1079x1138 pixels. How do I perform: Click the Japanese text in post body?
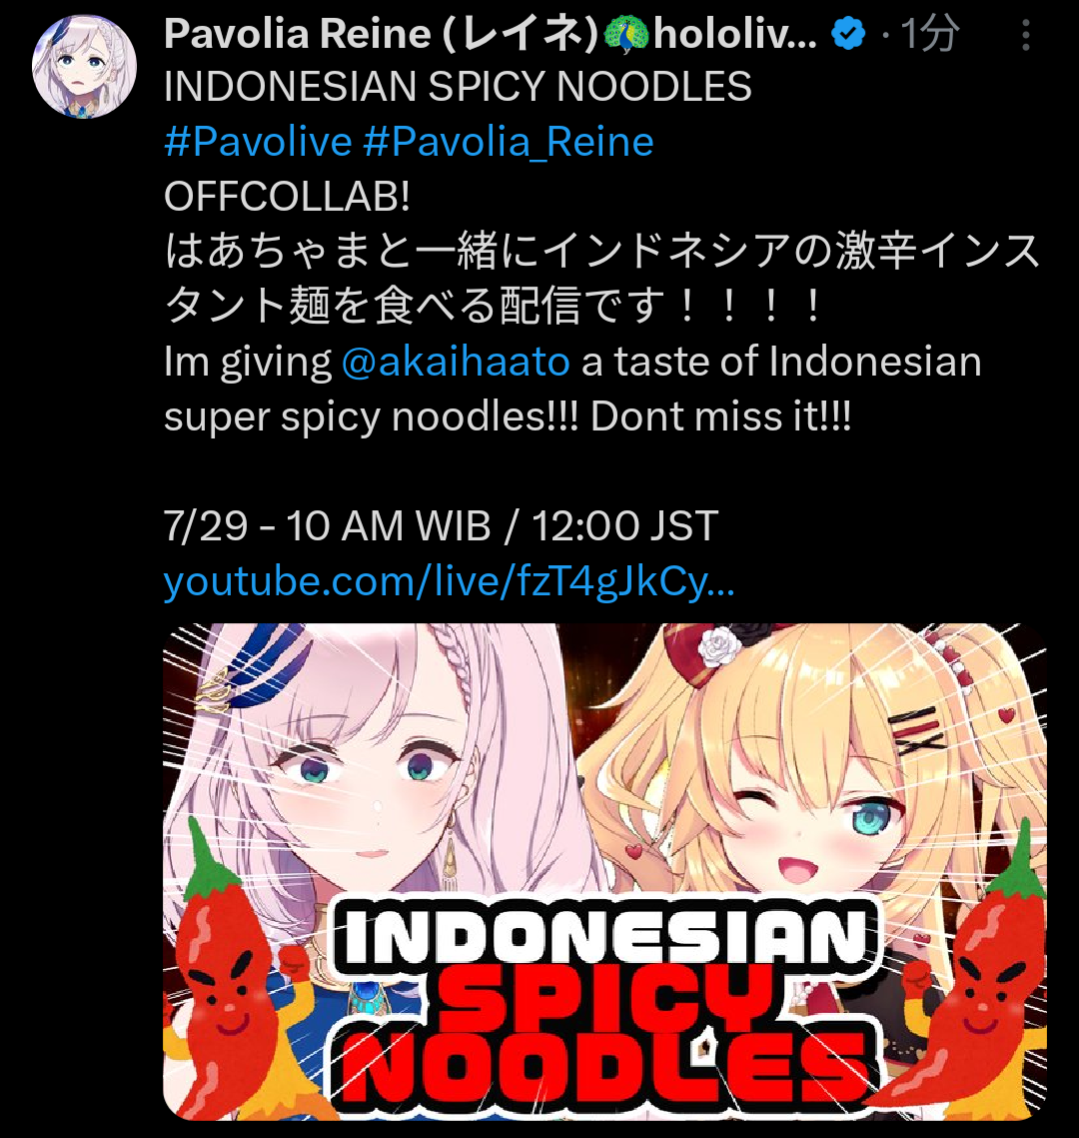(x=602, y=279)
